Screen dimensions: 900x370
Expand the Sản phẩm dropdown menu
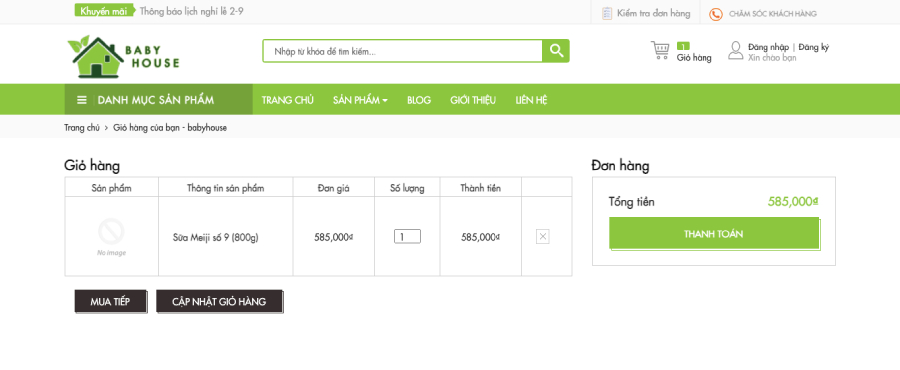click(x=360, y=100)
